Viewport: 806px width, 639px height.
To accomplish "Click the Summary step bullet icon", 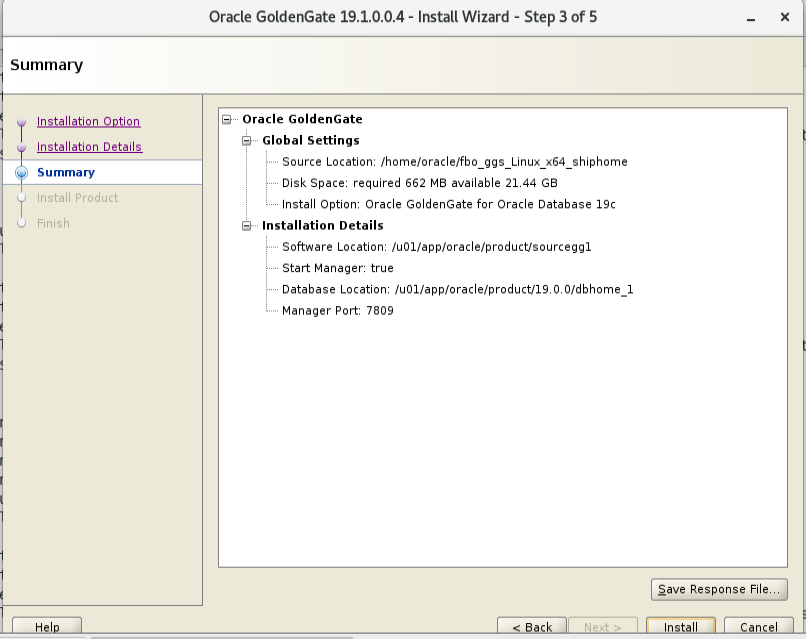I will (x=22, y=173).
